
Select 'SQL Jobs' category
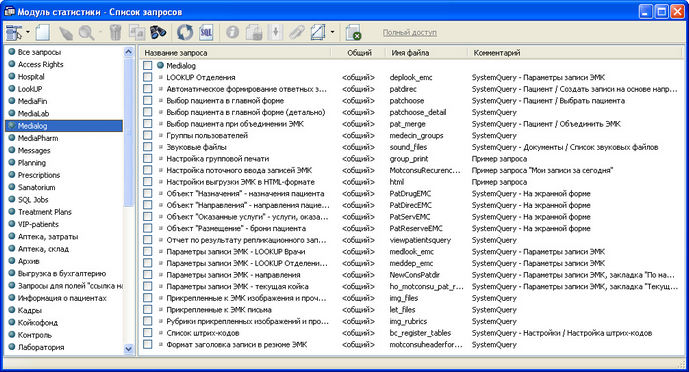pos(33,199)
